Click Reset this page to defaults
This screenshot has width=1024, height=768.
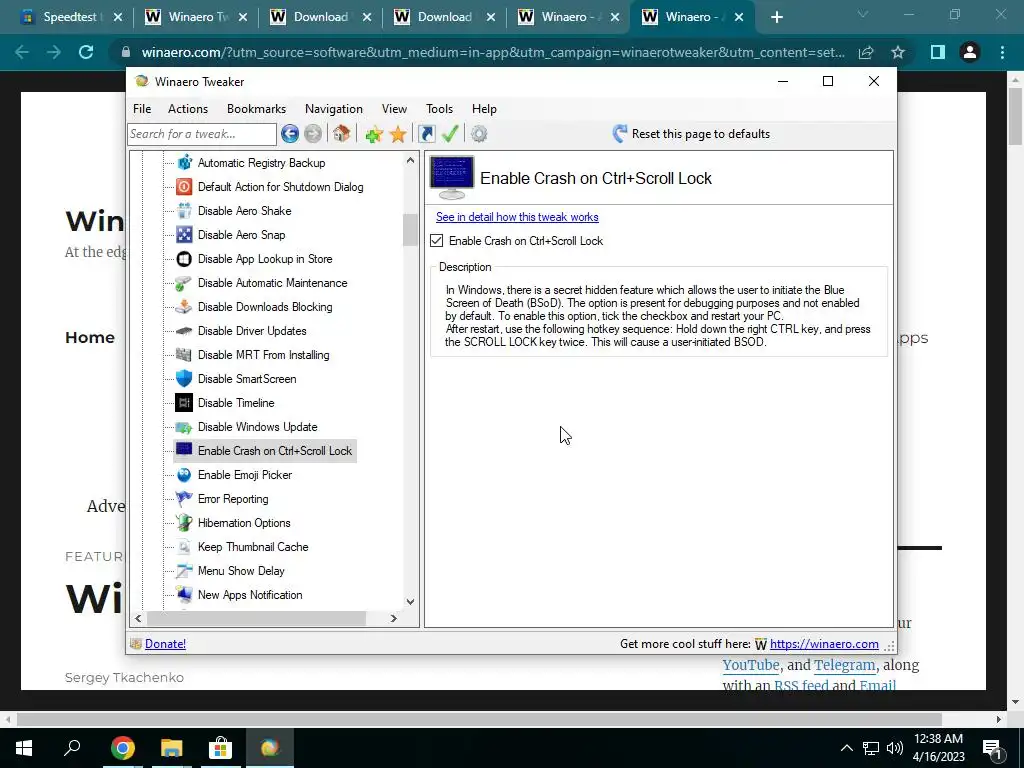[691, 134]
